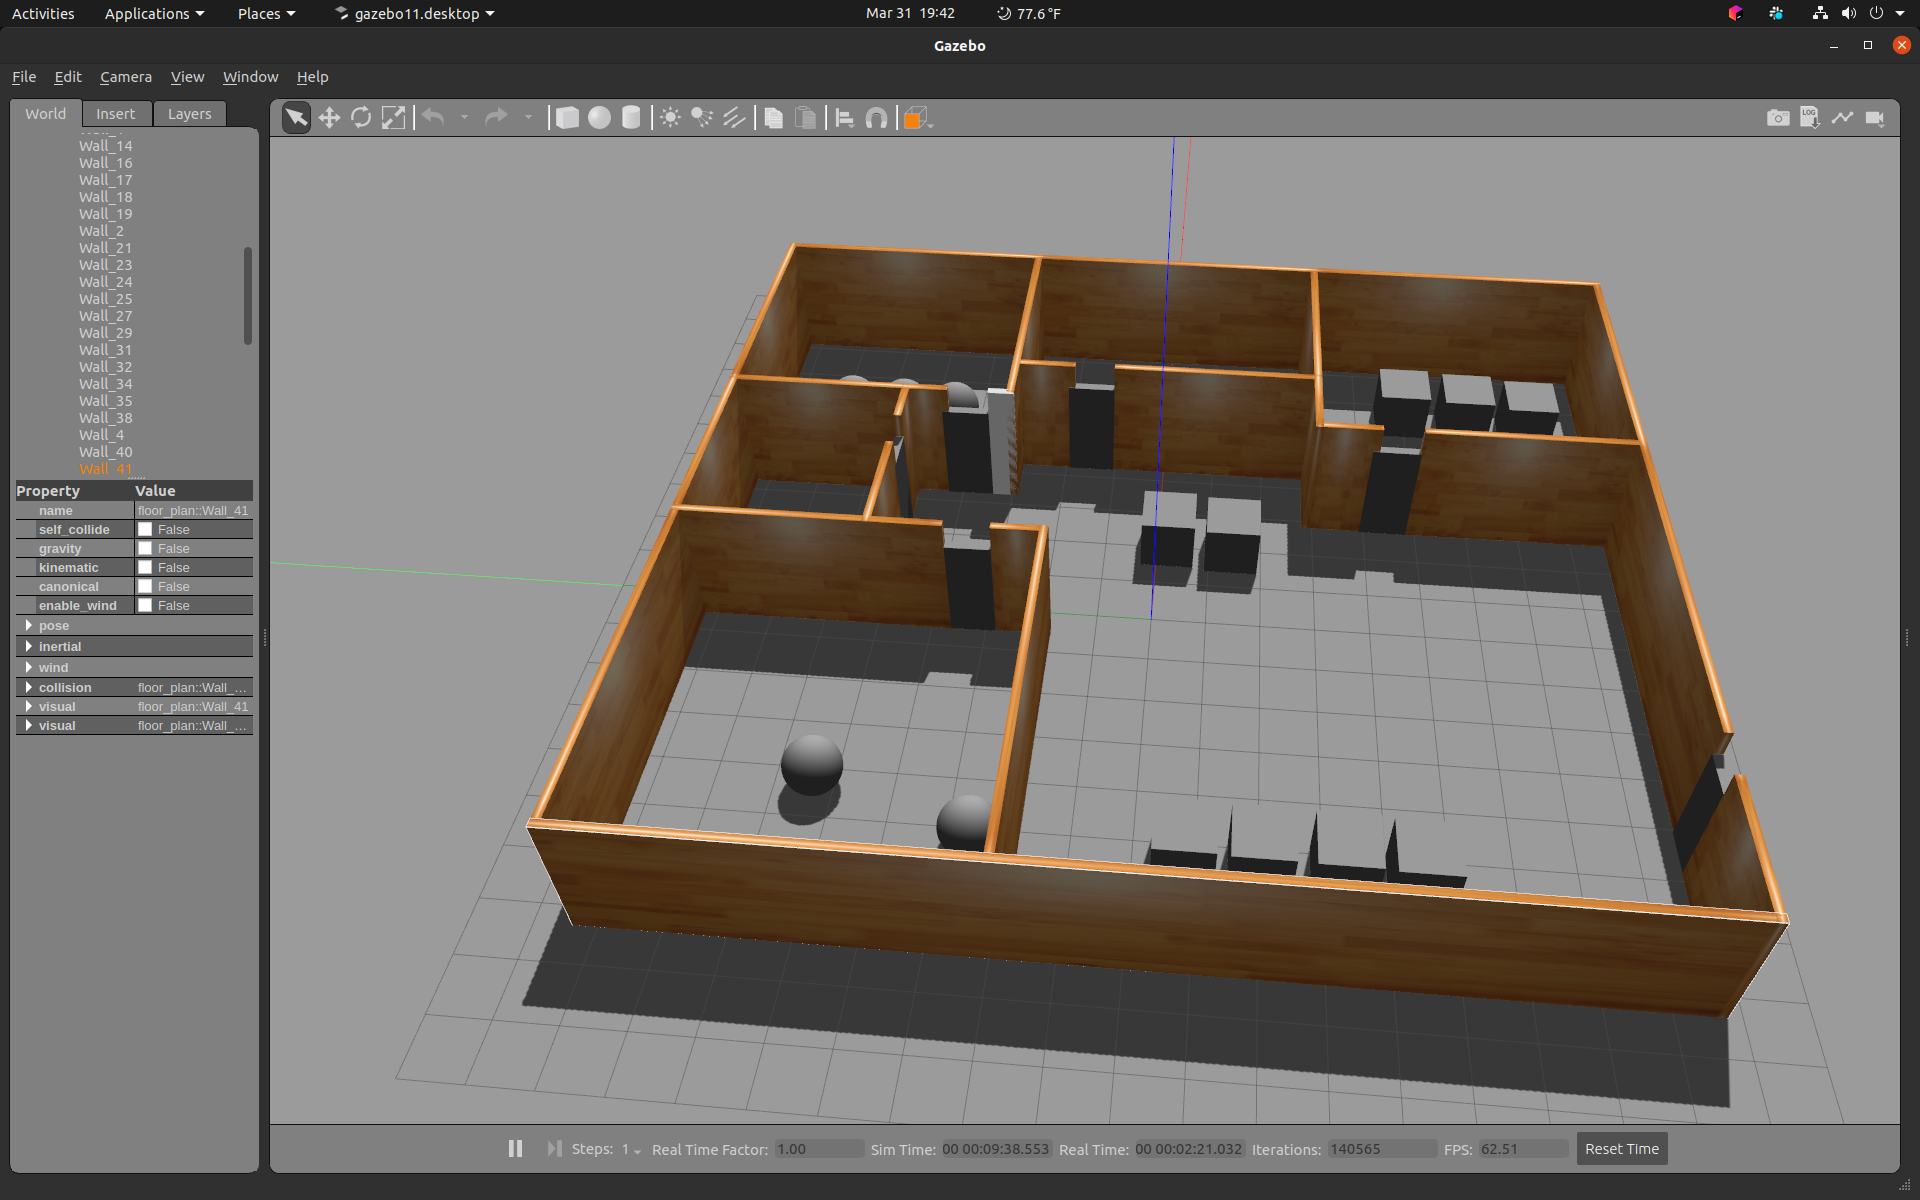The width and height of the screenshot is (1920, 1200).
Task: Activate the rotate mode tool
Action: 361,118
